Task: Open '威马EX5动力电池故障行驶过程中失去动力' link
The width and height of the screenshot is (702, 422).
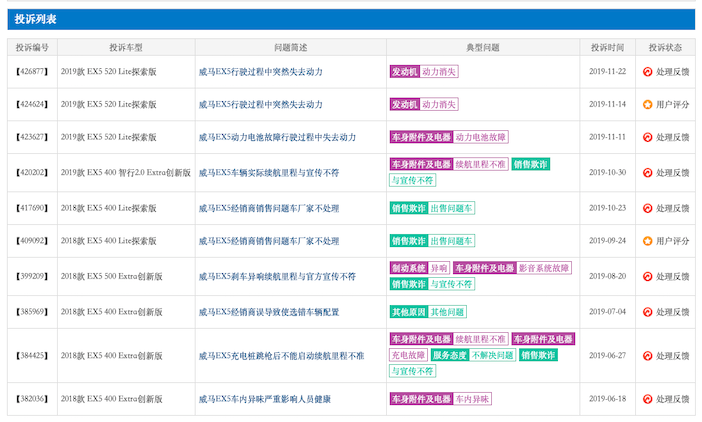Action: click(x=277, y=137)
